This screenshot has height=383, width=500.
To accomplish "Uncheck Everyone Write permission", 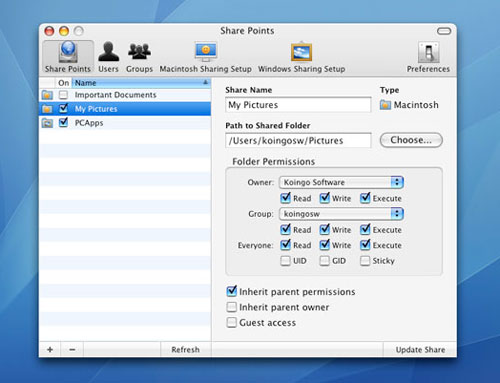I will [x=325, y=245].
